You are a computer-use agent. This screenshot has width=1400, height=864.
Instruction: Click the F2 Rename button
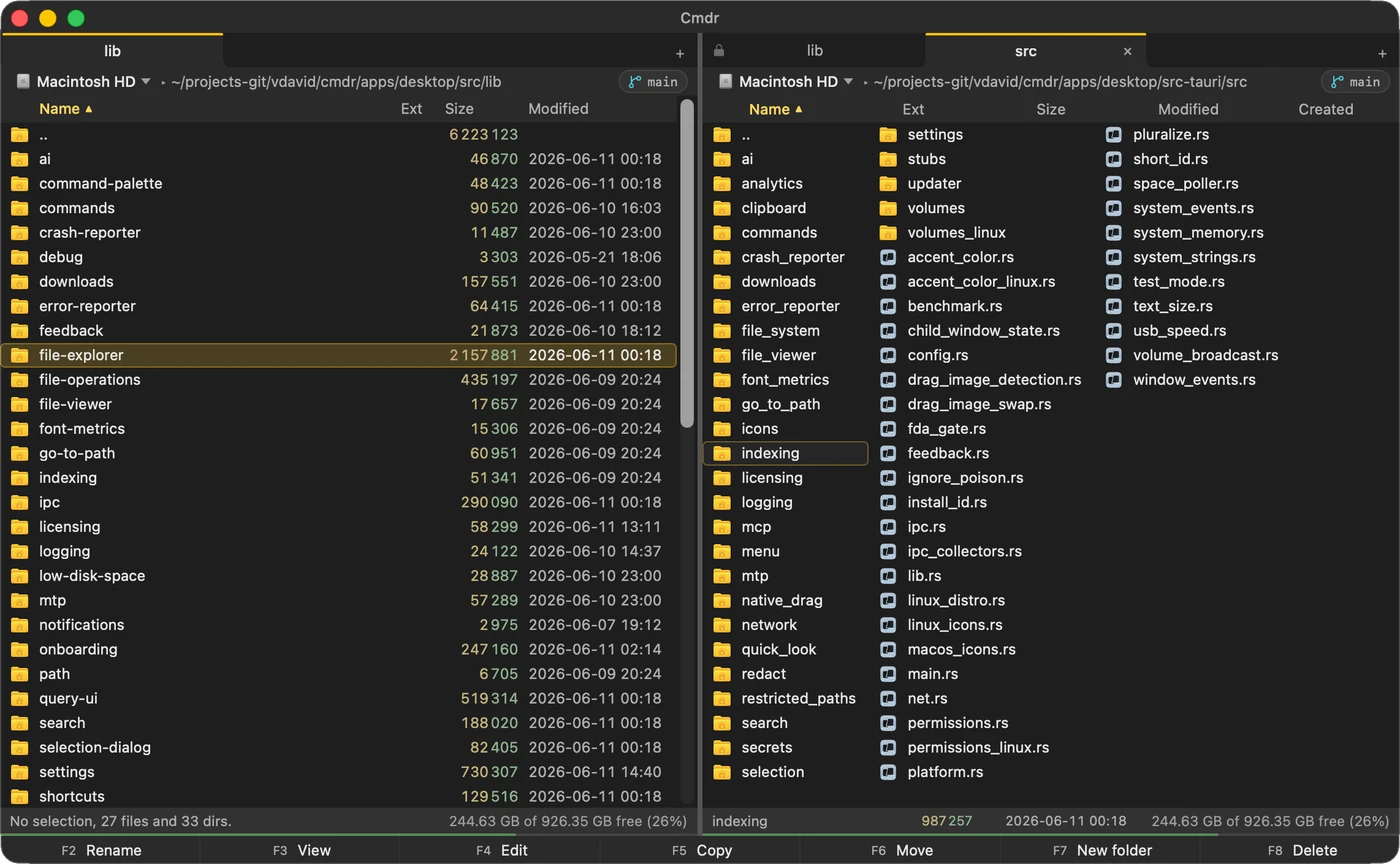coord(101,850)
